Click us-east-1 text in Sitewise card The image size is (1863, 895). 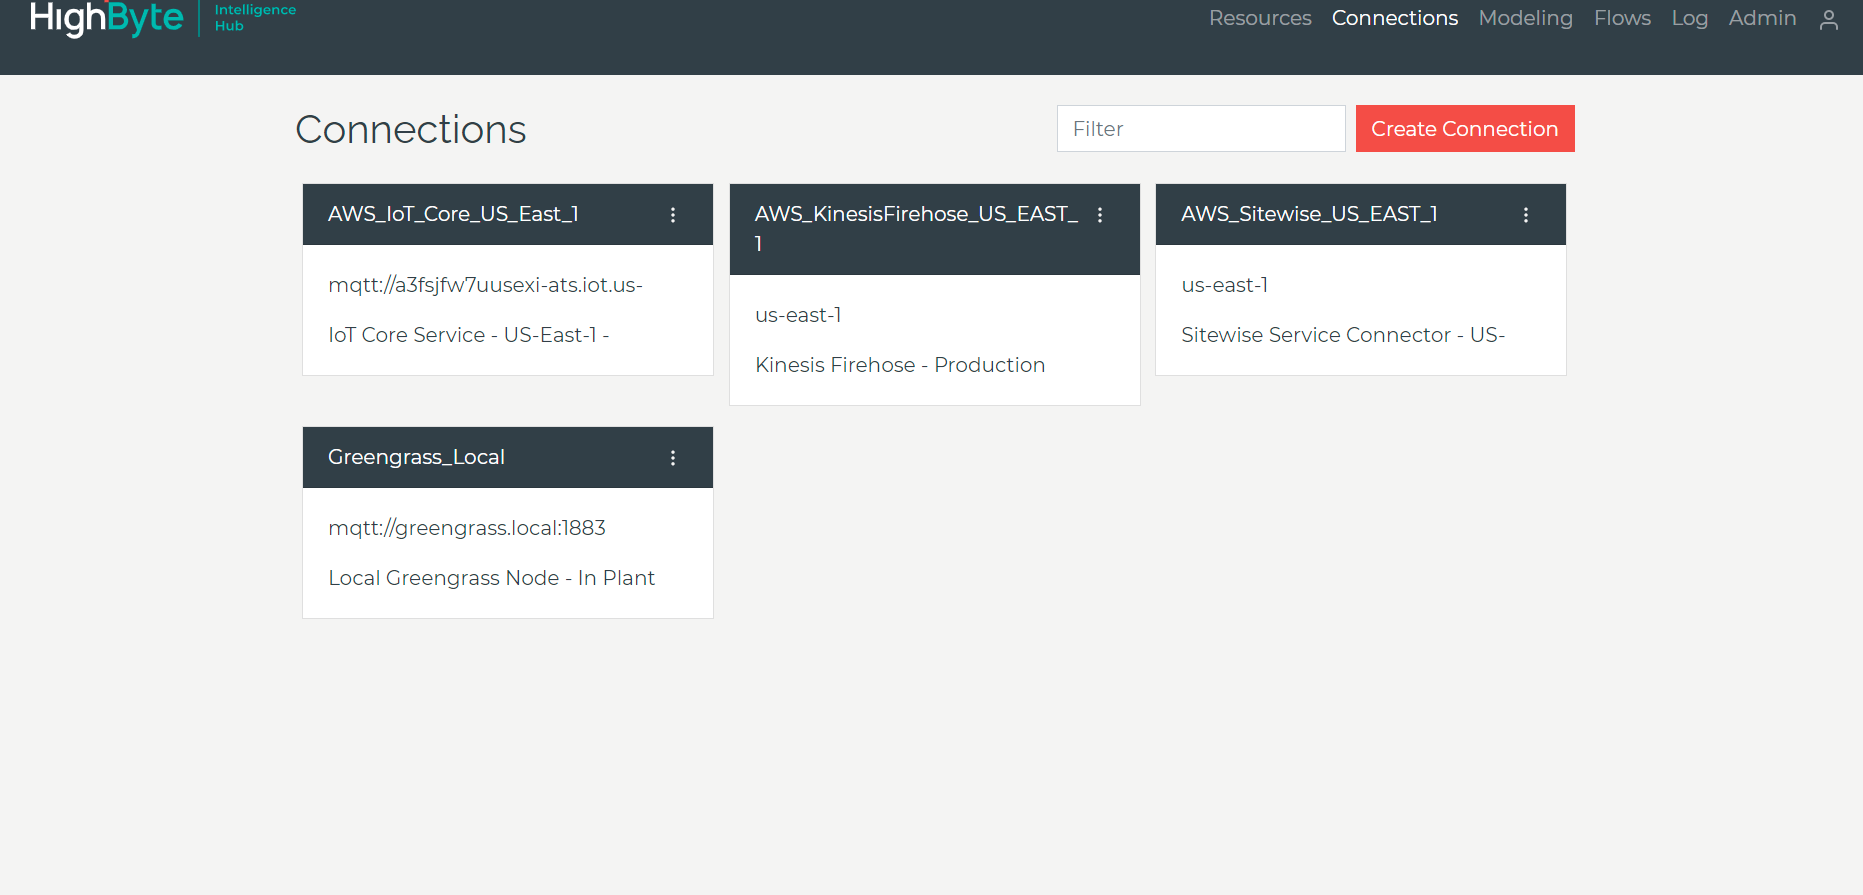1224,285
